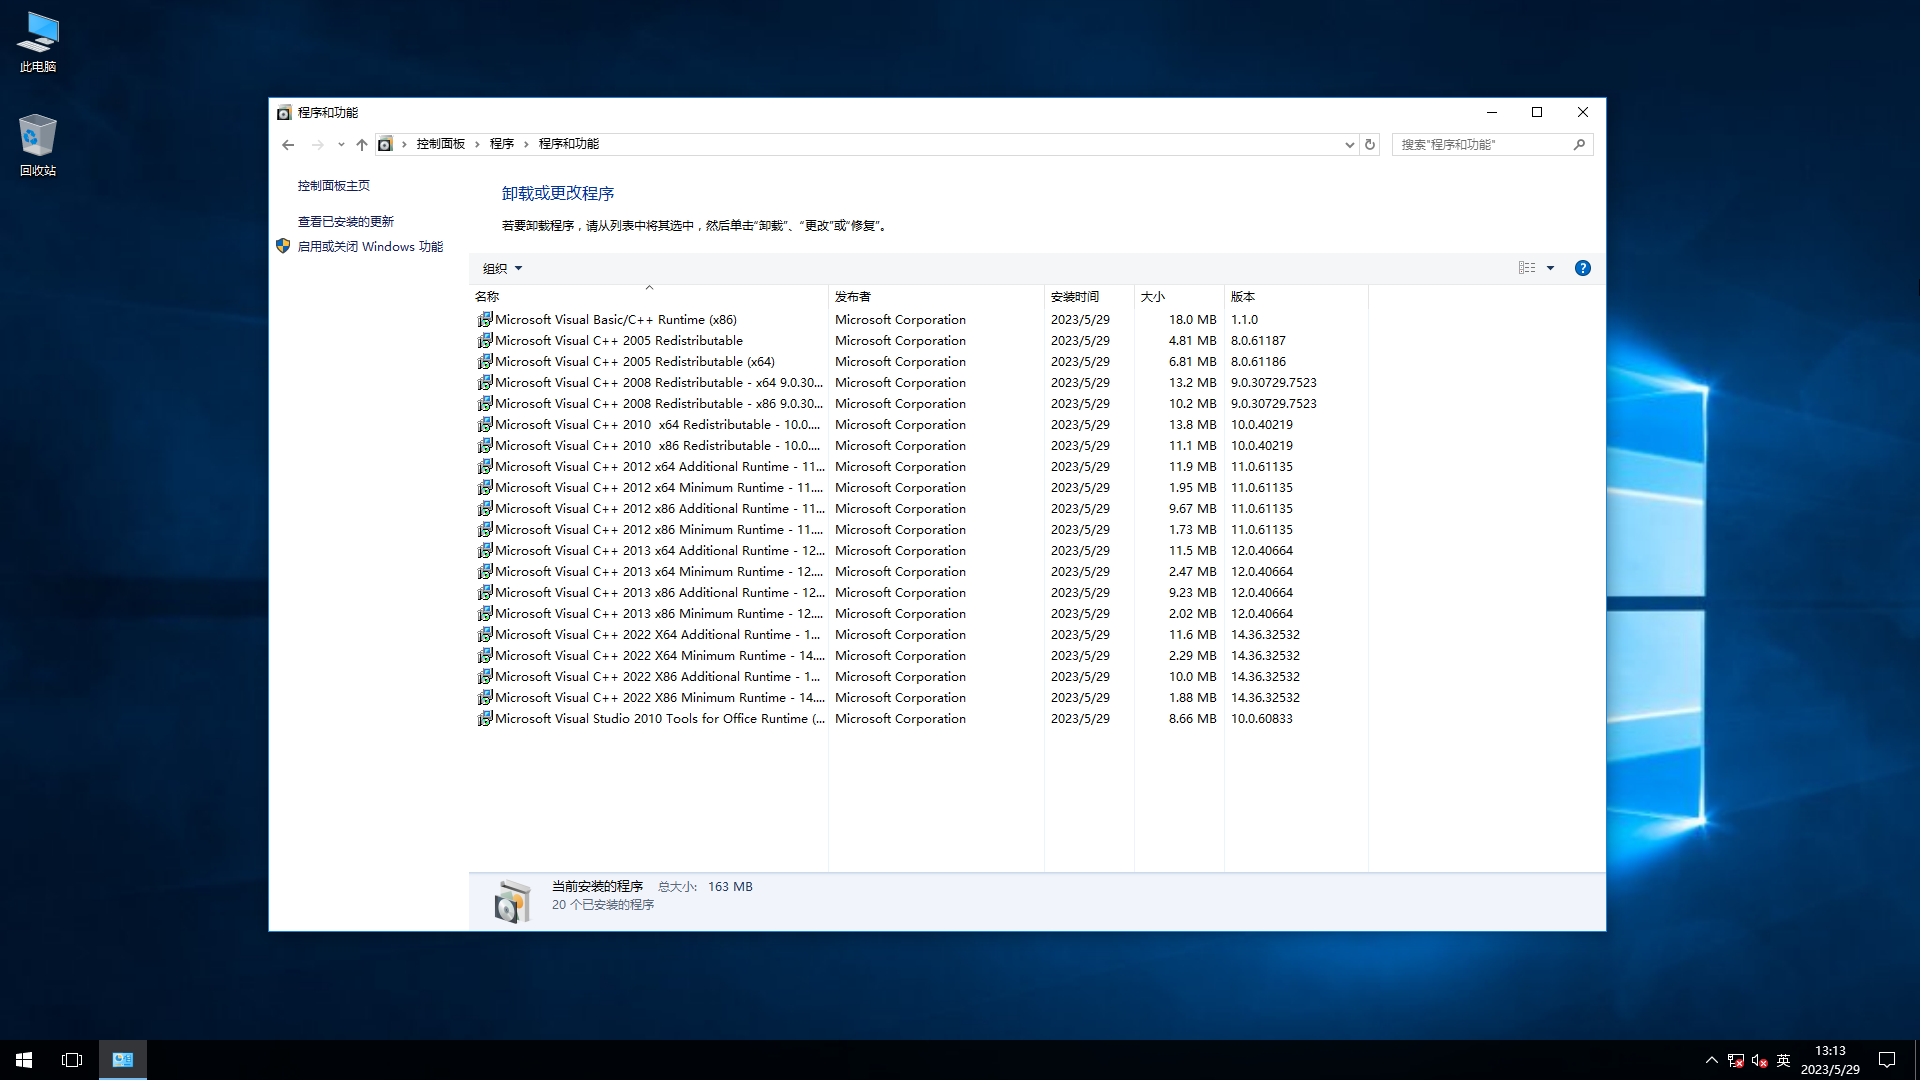Expand recent locations dropdown arrow
The height and width of the screenshot is (1080, 1920).
pyautogui.click(x=341, y=145)
